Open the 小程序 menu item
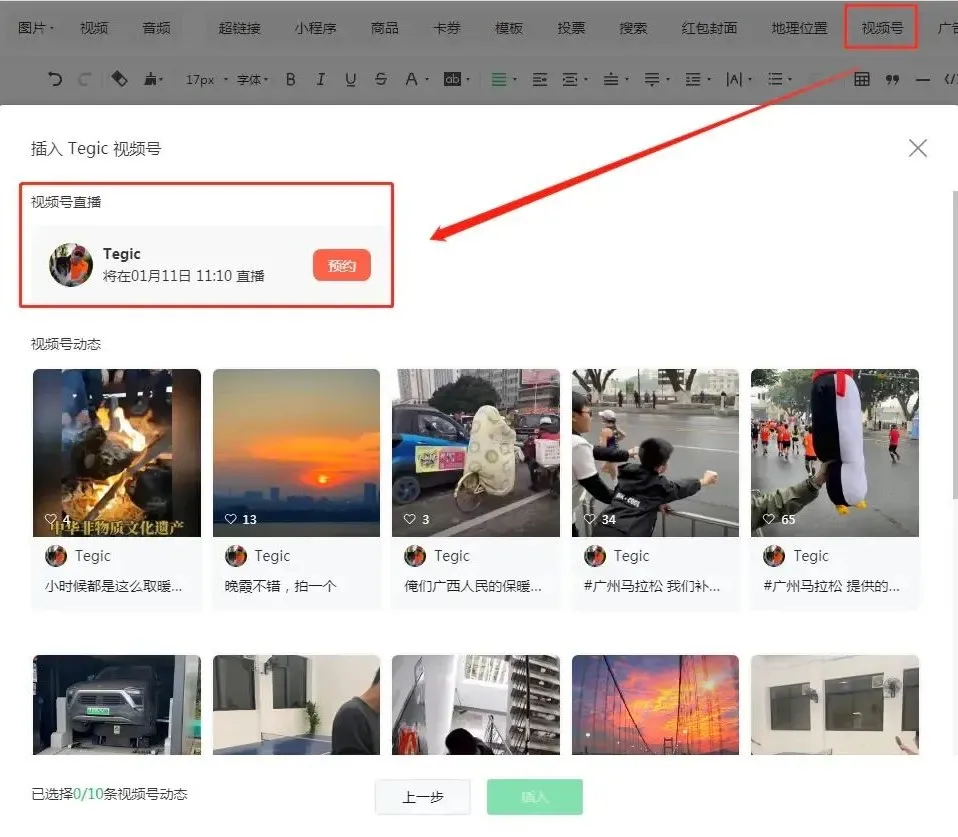 coord(315,27)
